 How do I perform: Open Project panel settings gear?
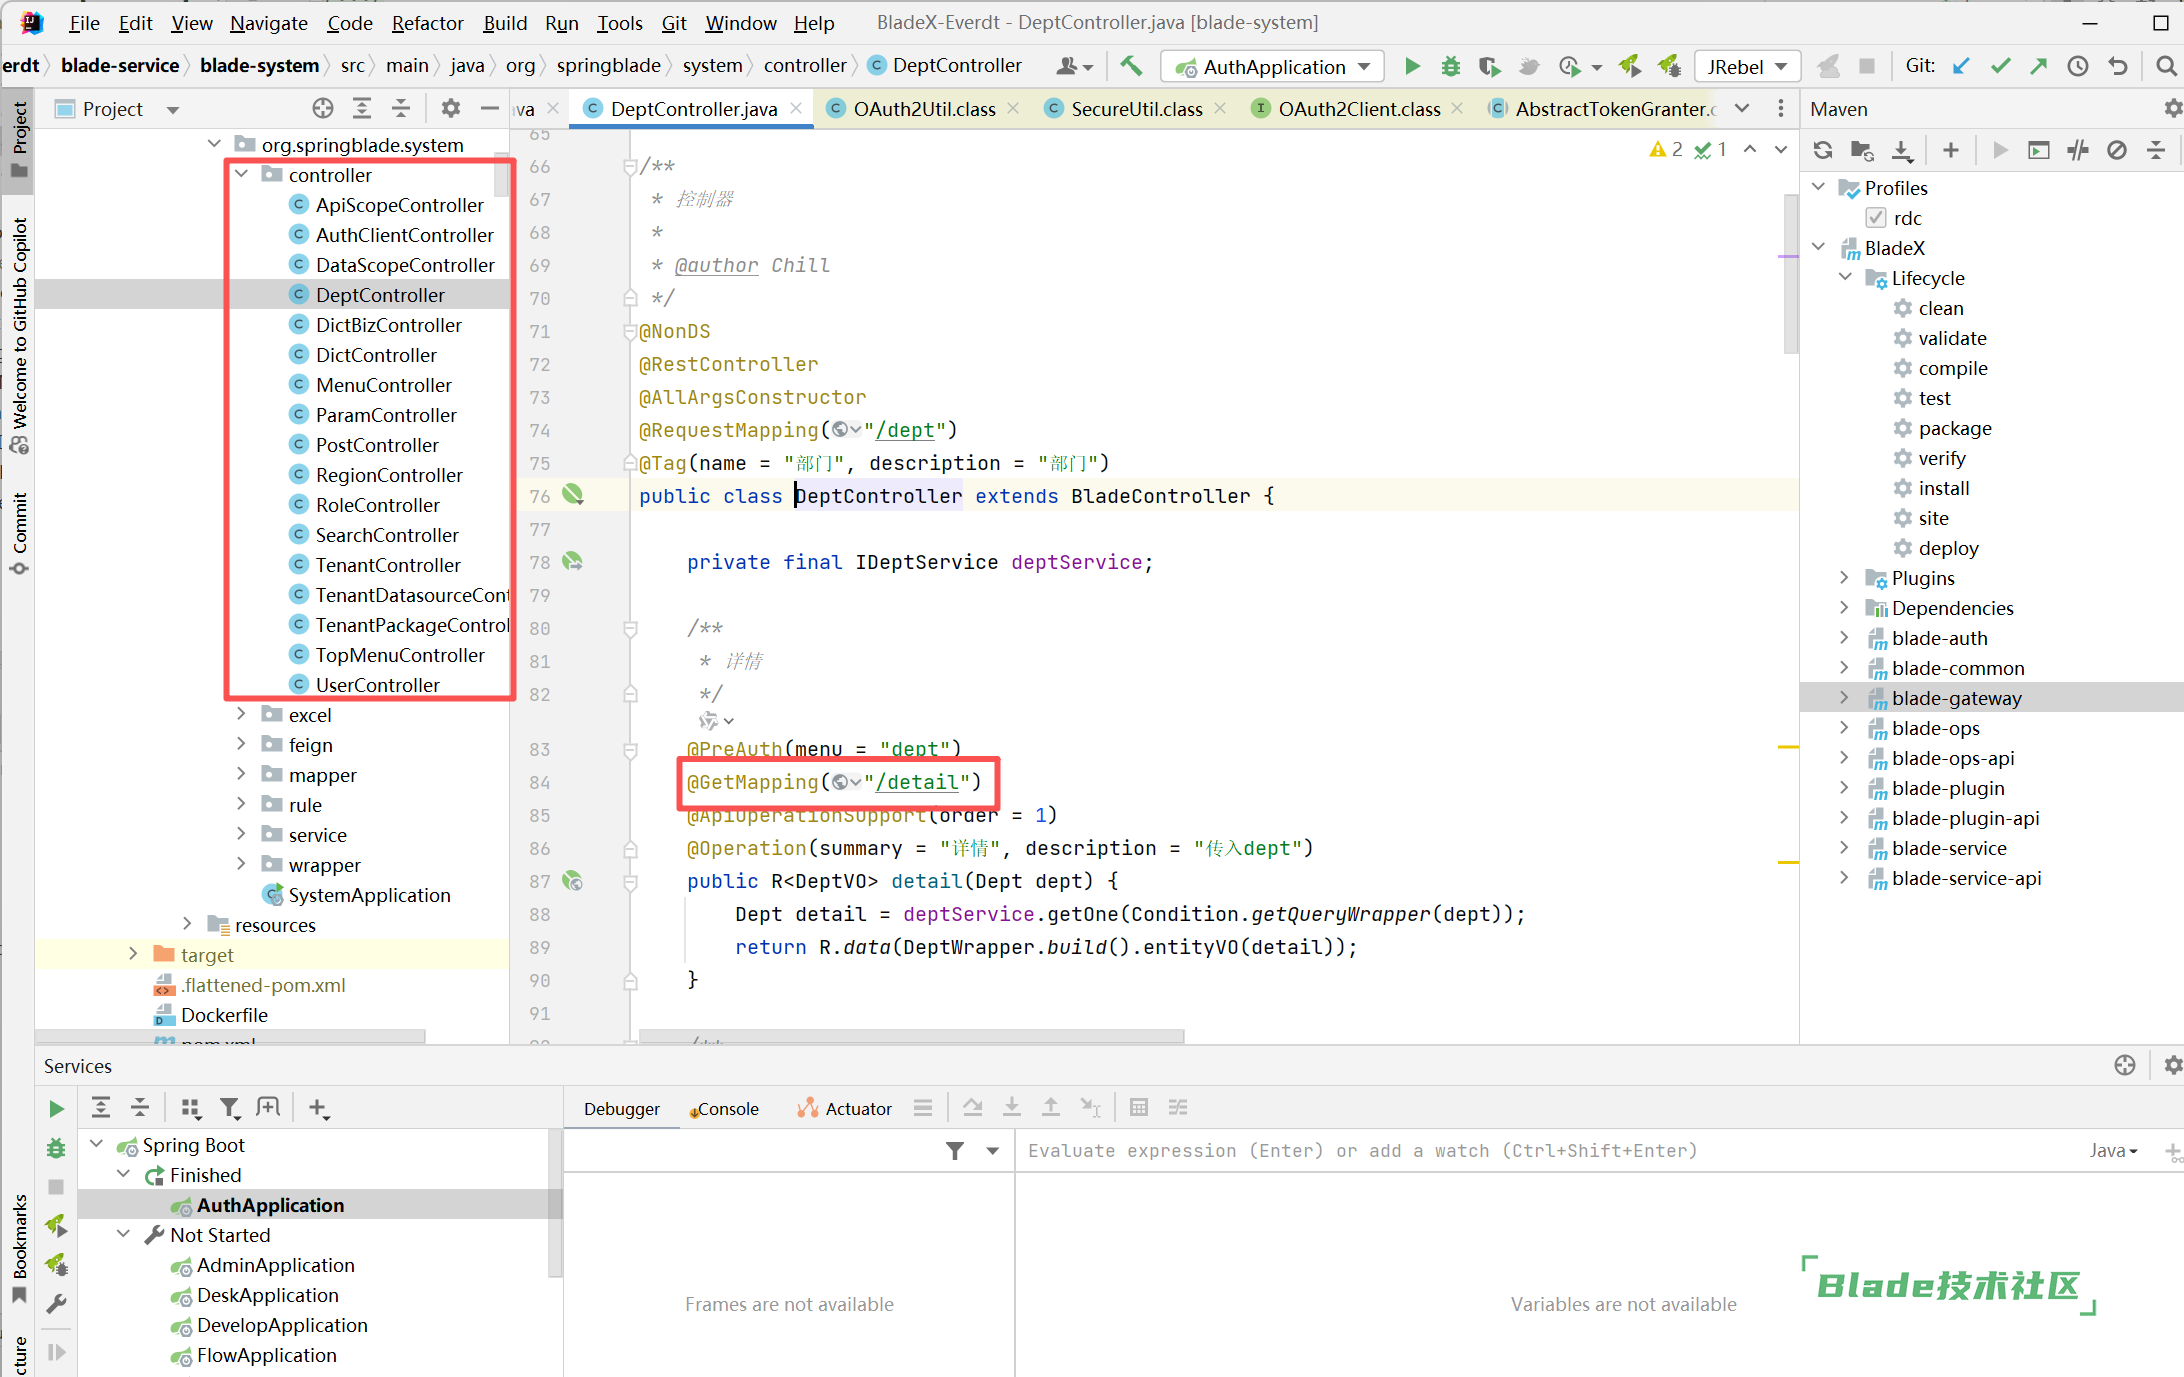click(451, 108)
